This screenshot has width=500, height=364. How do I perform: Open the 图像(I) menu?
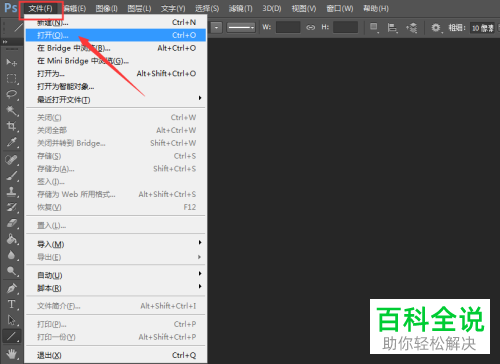tap(106, 9)
